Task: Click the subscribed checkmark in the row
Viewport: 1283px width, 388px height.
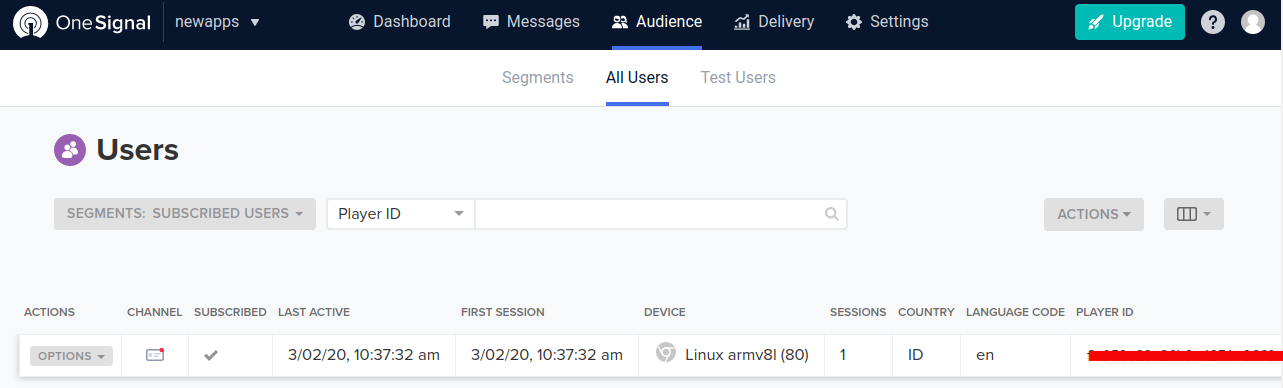Action: [211, 355]
